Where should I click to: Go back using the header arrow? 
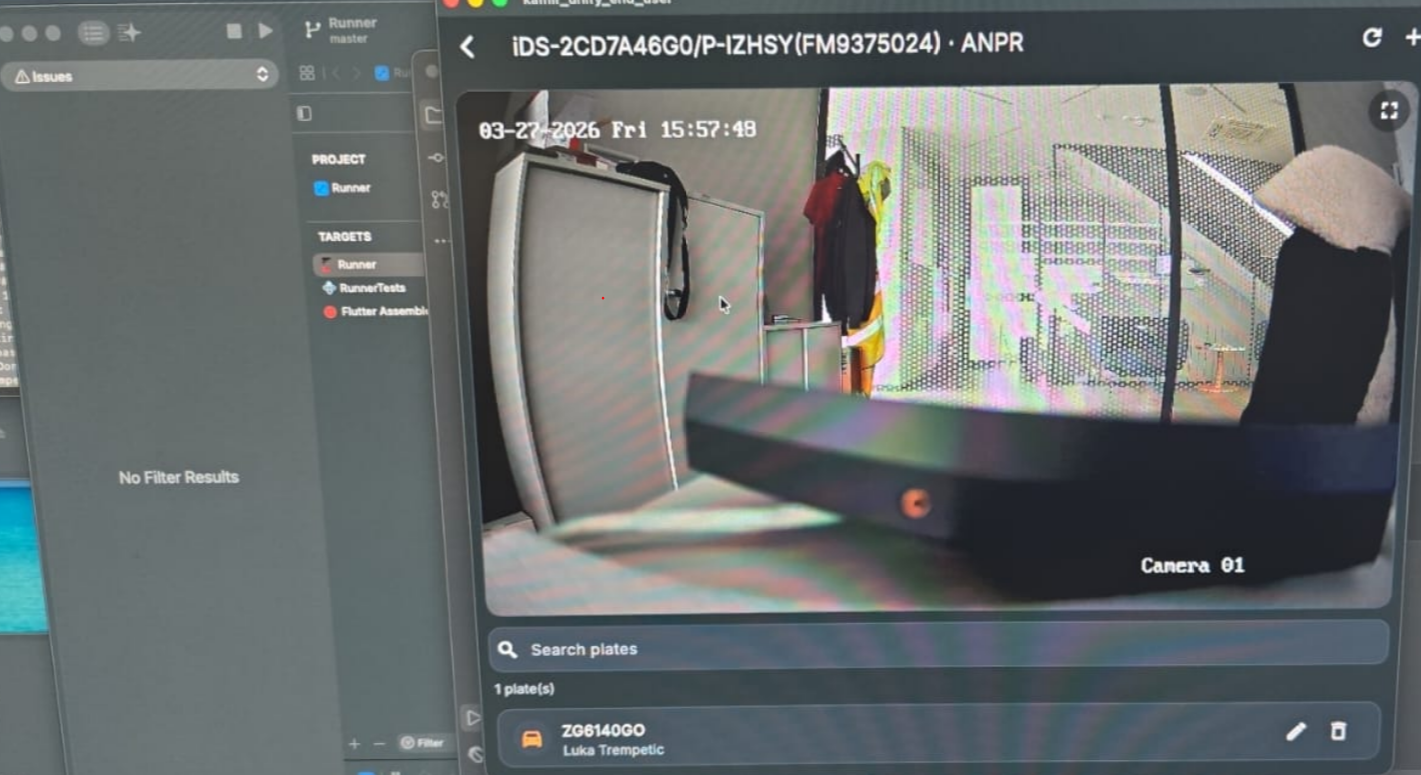[467, 46]
